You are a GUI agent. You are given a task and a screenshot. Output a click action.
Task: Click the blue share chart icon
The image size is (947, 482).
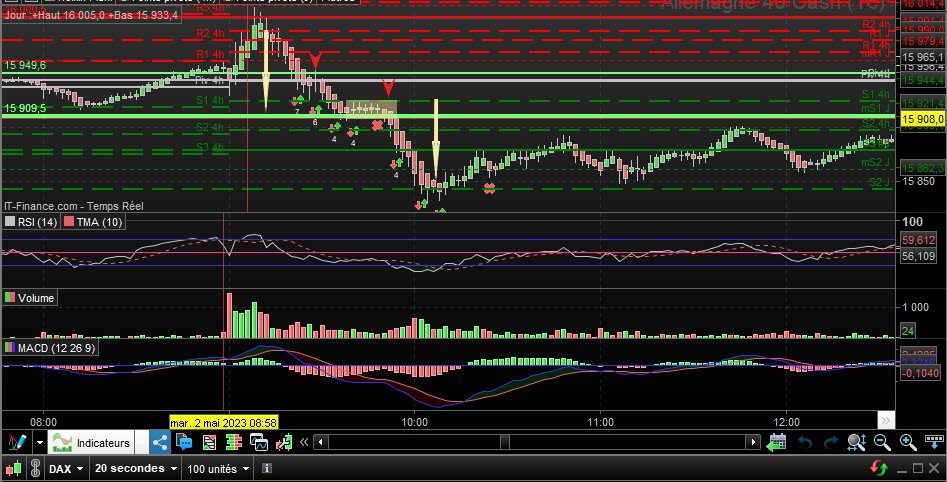(160, 443)
